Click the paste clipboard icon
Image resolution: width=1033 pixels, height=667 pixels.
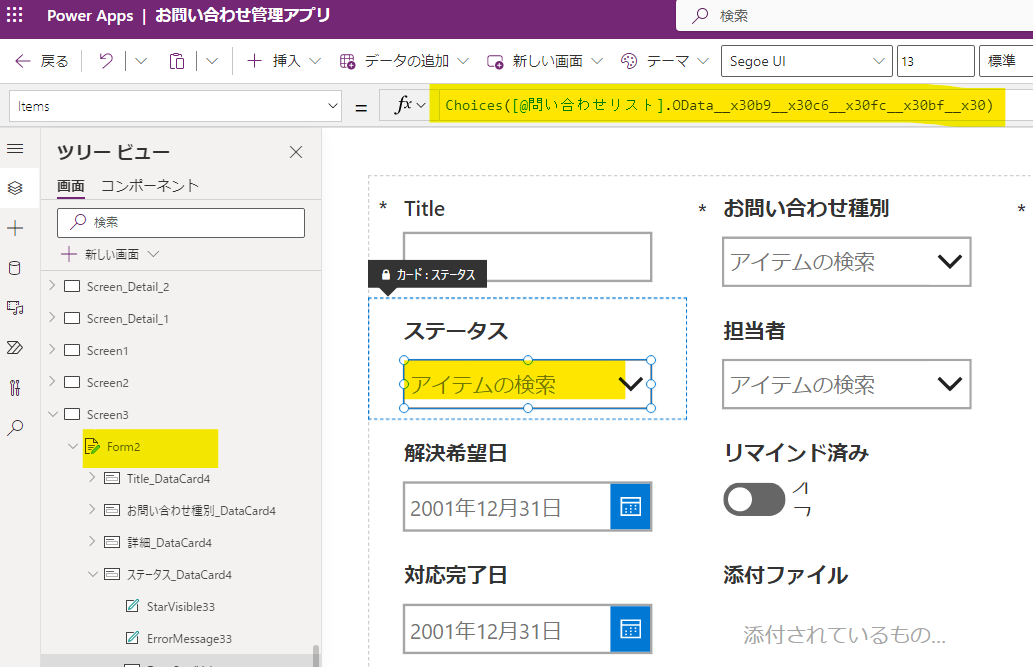(x=177, y=61)
